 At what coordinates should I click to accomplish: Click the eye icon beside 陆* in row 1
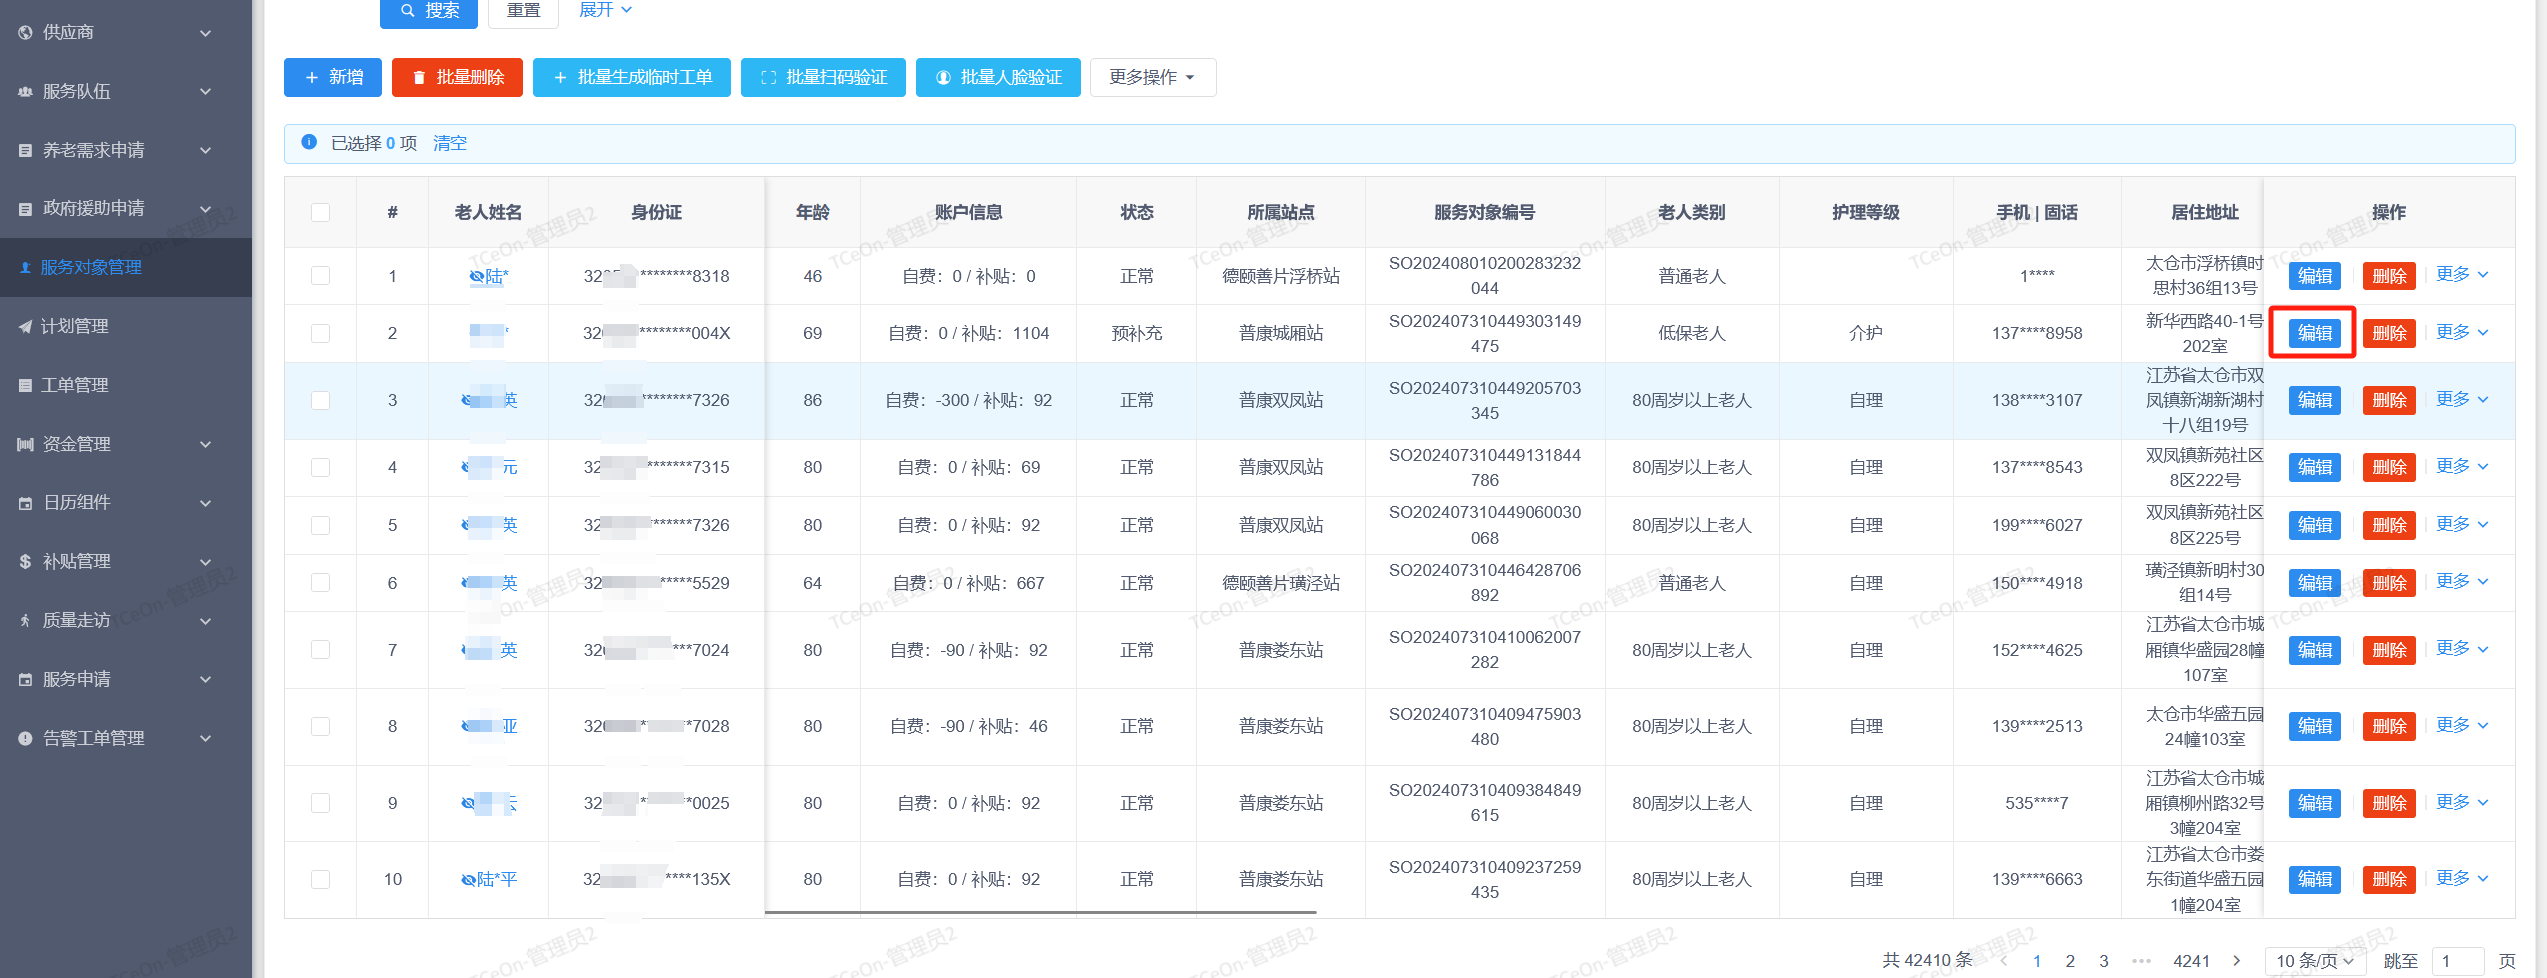[476, 277]
